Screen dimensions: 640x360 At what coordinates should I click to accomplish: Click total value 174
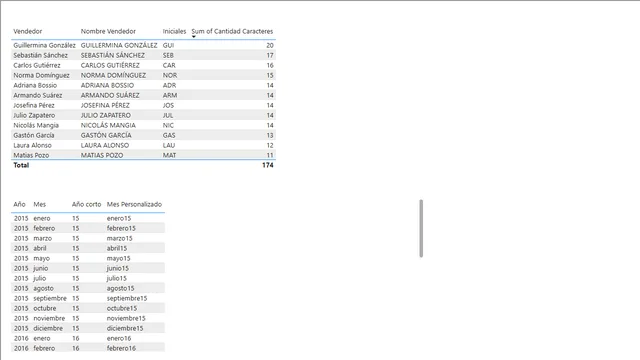[268, 165]
